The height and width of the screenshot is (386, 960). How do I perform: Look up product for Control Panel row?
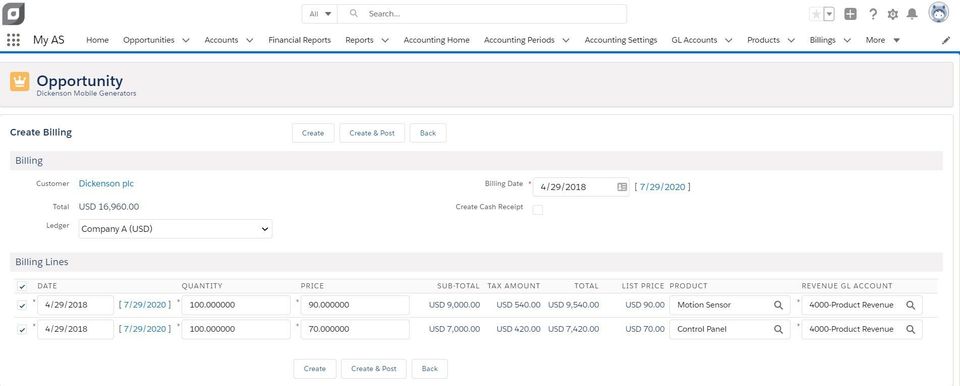point(778,329)
